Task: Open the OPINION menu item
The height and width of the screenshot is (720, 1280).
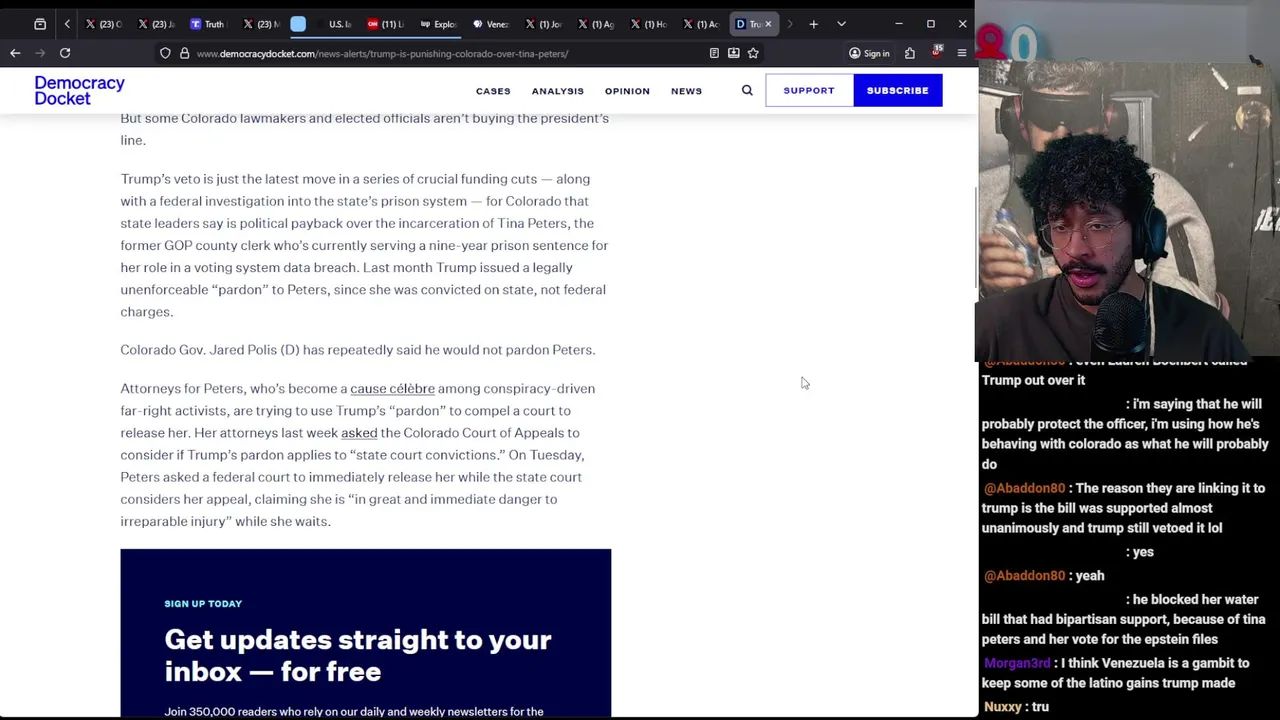Action: coord(627,91)
